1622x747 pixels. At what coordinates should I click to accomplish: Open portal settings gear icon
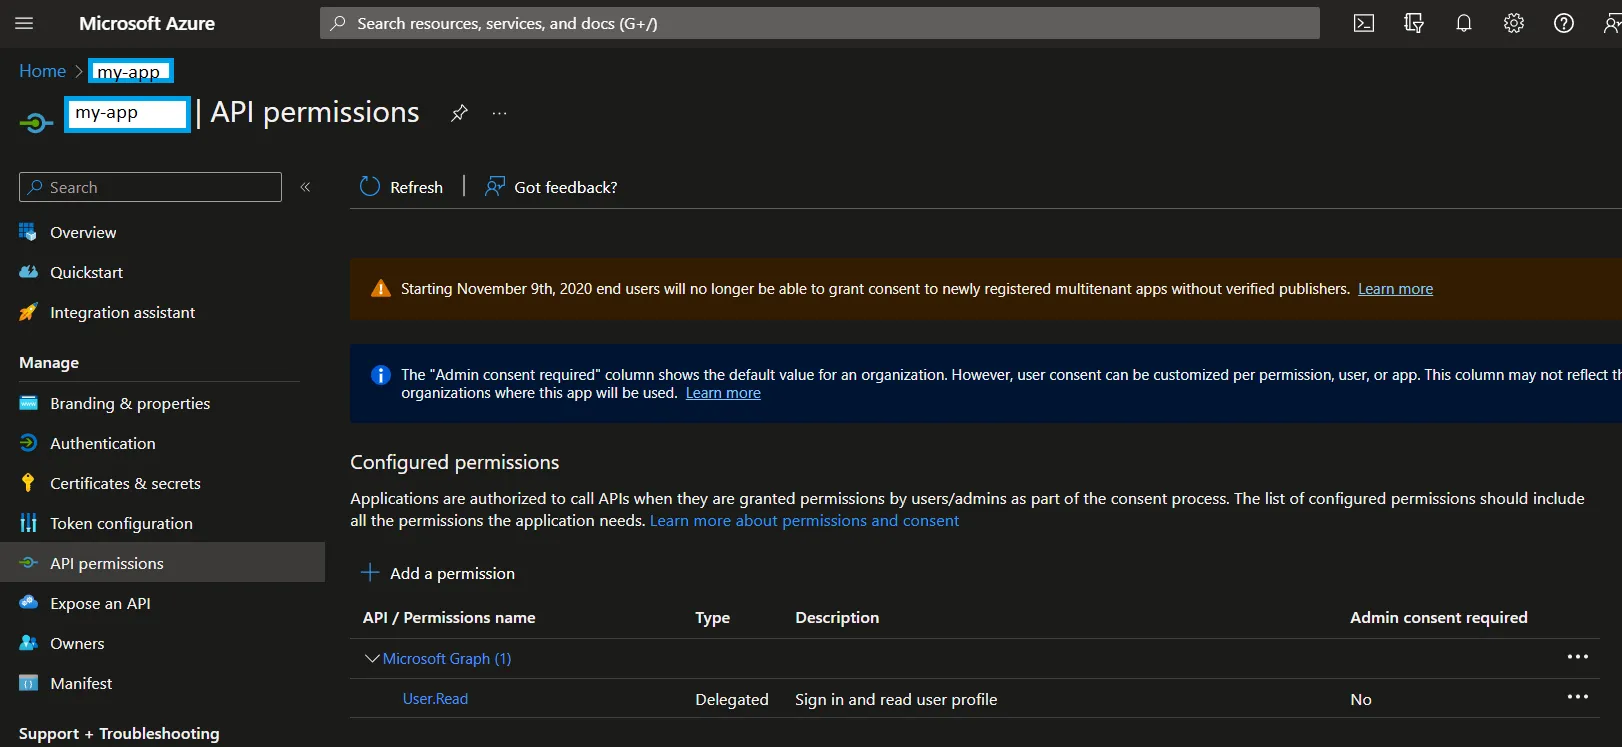coord(1514,23)
